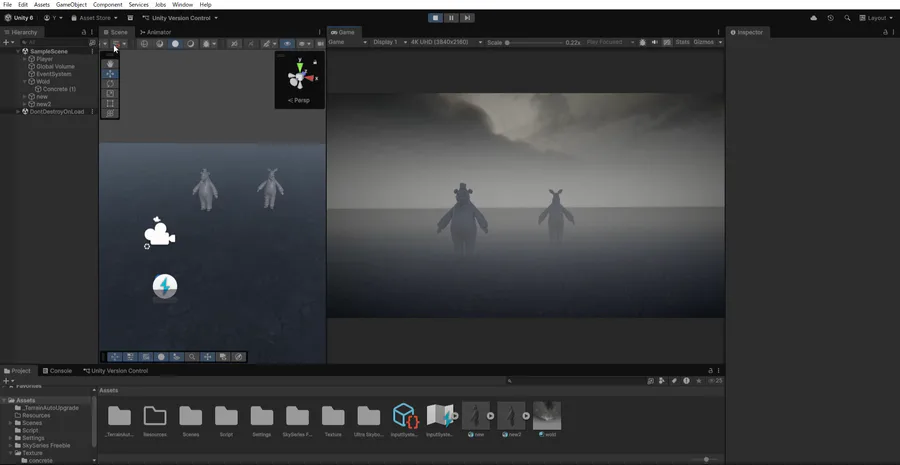Select the Rotate tool in Scene overlay
Viewport: 900px width, 465px height.
(110, 84)
